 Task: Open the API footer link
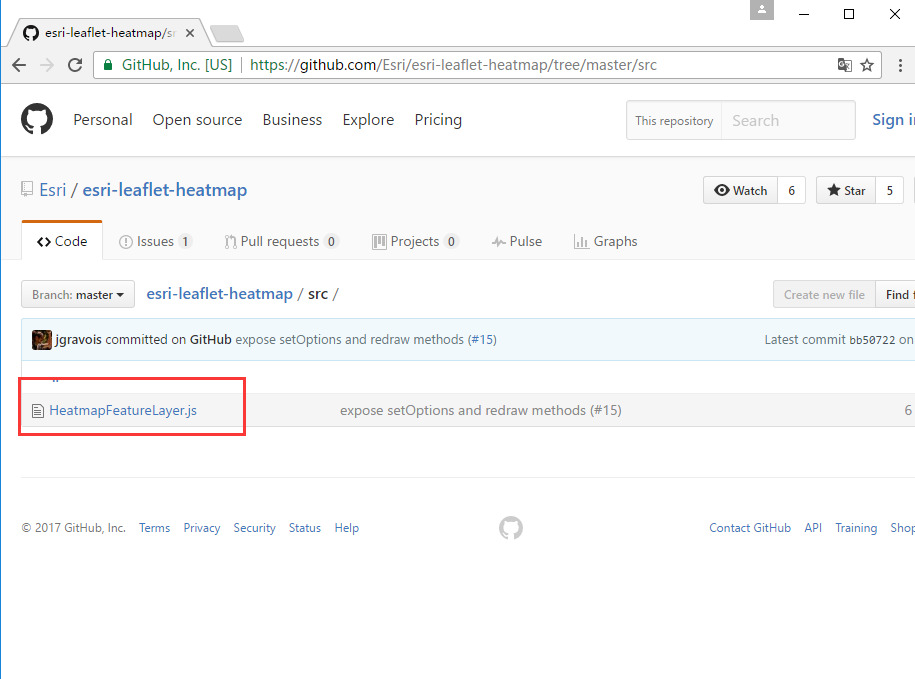[x=813, y=528]
